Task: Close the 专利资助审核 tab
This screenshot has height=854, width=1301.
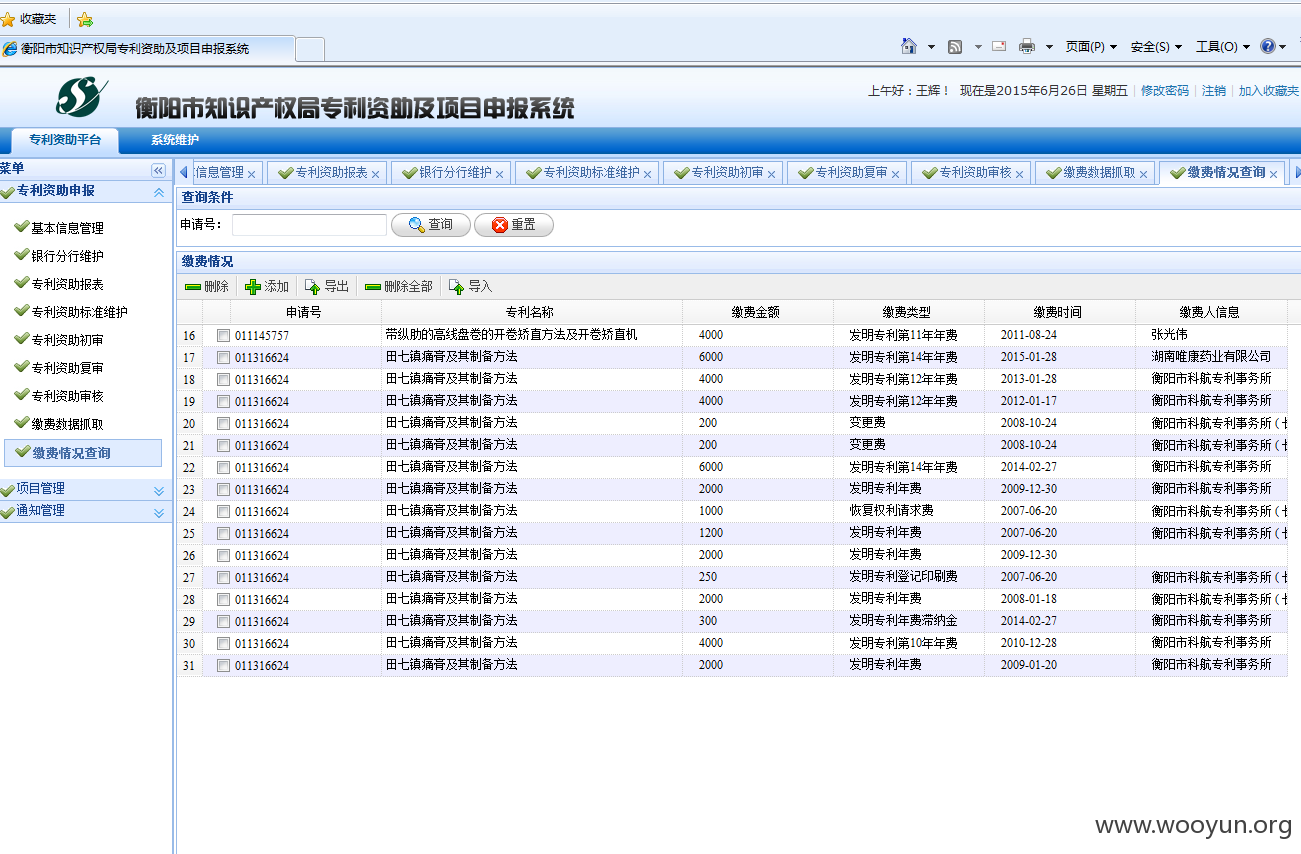Action: point(1020,174)
